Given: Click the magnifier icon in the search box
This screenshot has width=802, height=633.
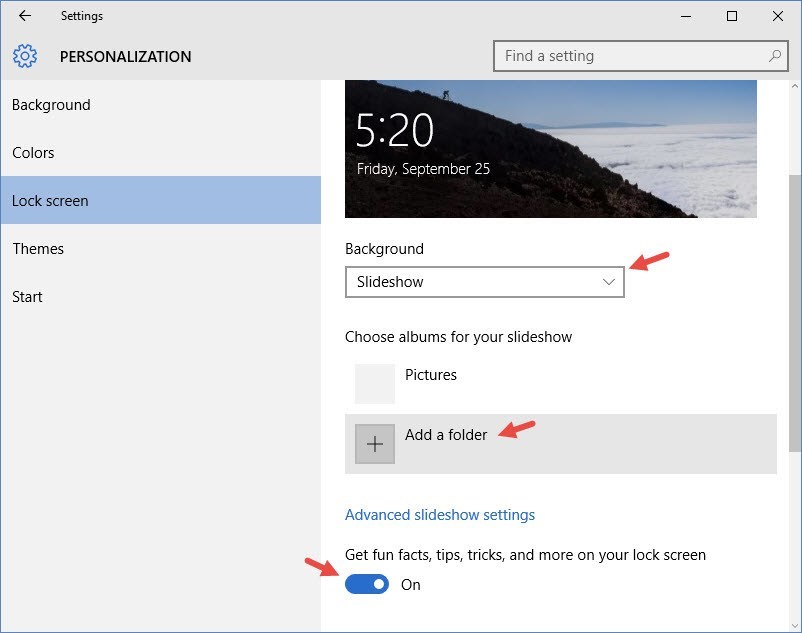Looking at the screenshot, I should (775, 56).
